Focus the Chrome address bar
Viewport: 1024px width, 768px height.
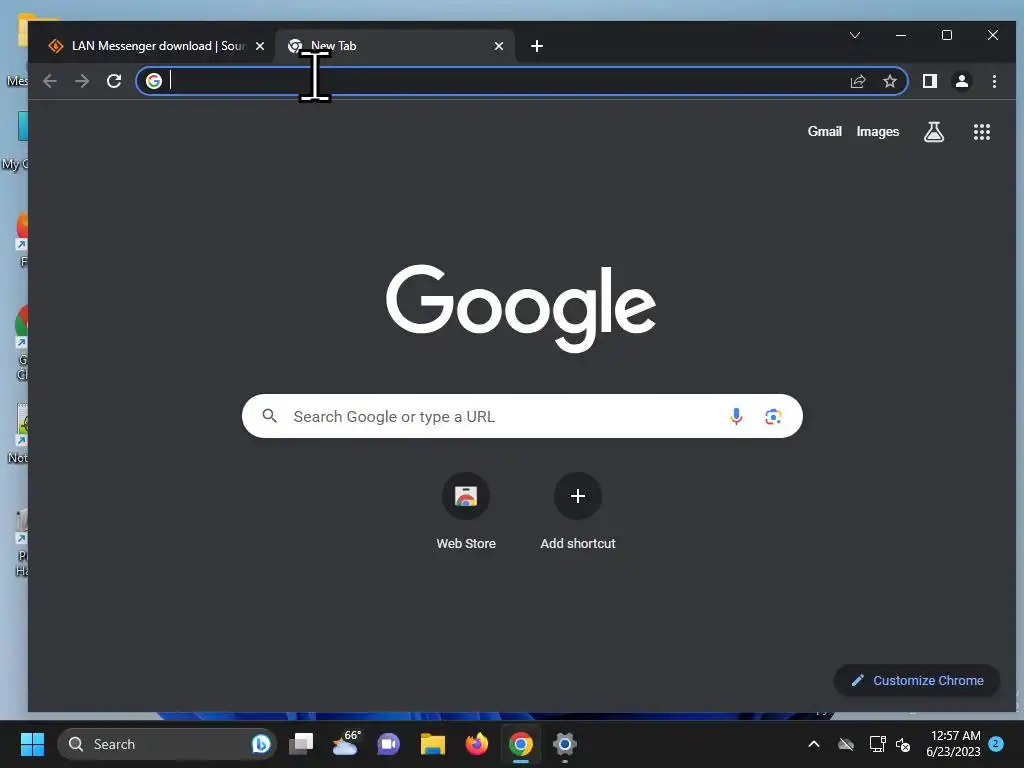(522, 81)
